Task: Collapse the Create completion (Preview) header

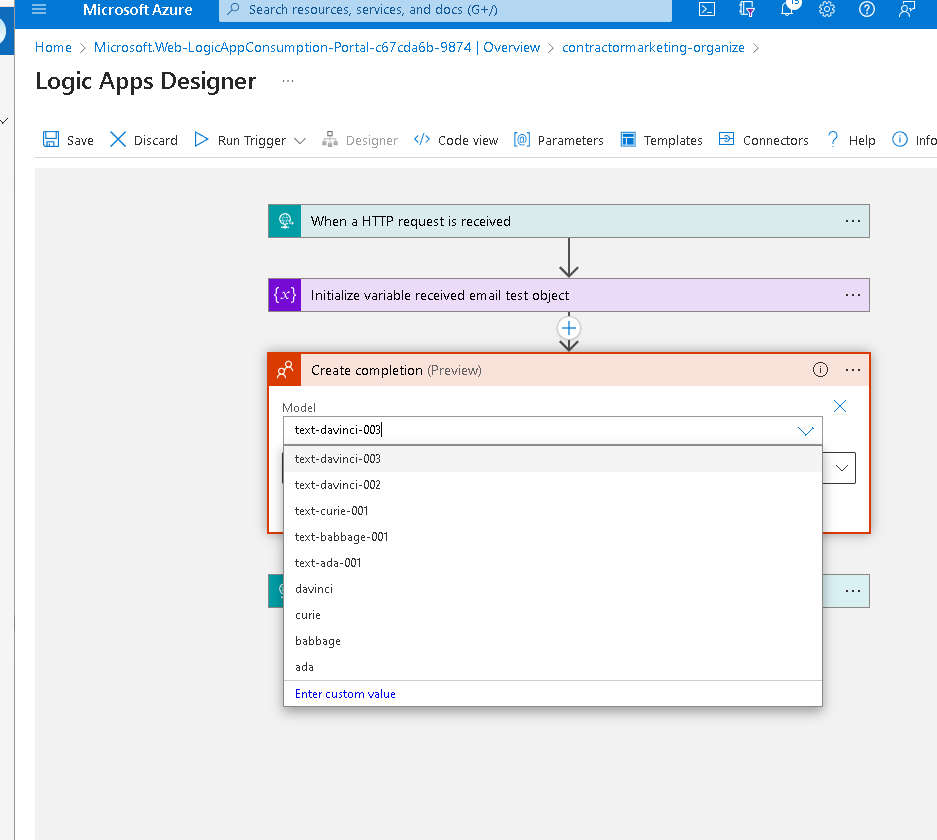Action: point(569,370)
